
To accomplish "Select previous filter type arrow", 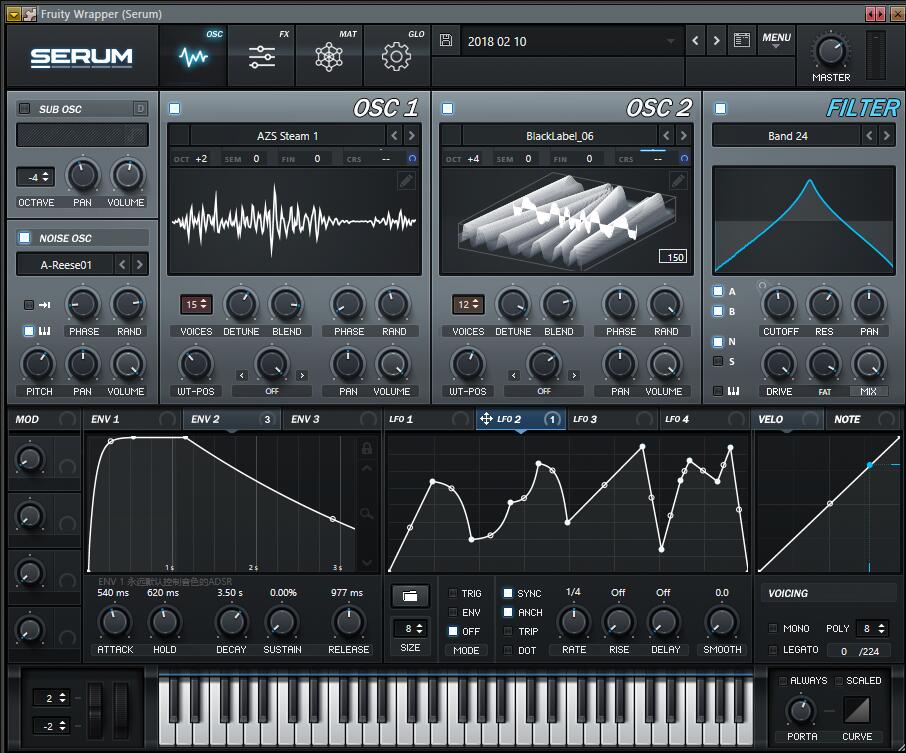I will click(869, 136).
